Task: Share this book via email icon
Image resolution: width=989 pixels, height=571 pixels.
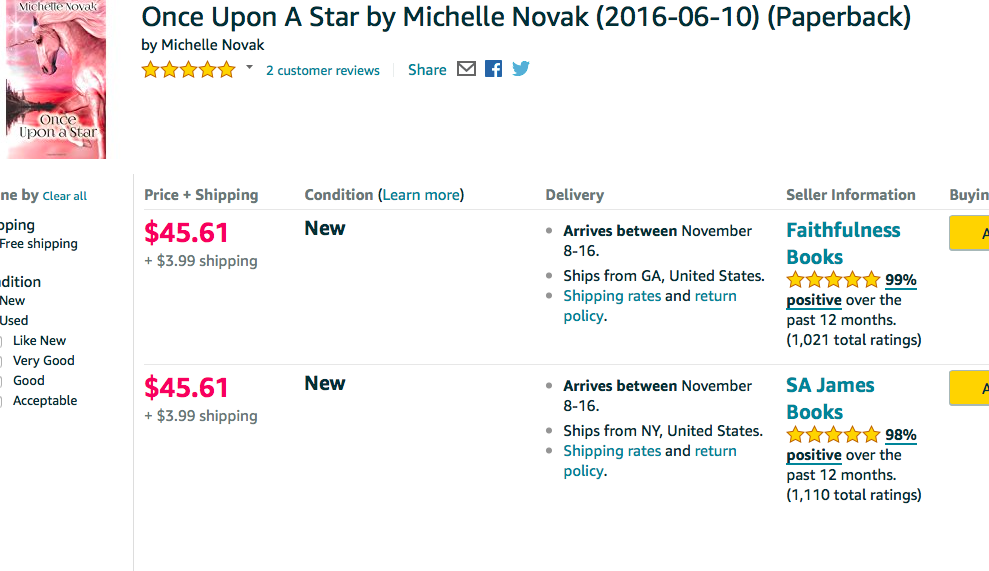Action: click(466, 69)
